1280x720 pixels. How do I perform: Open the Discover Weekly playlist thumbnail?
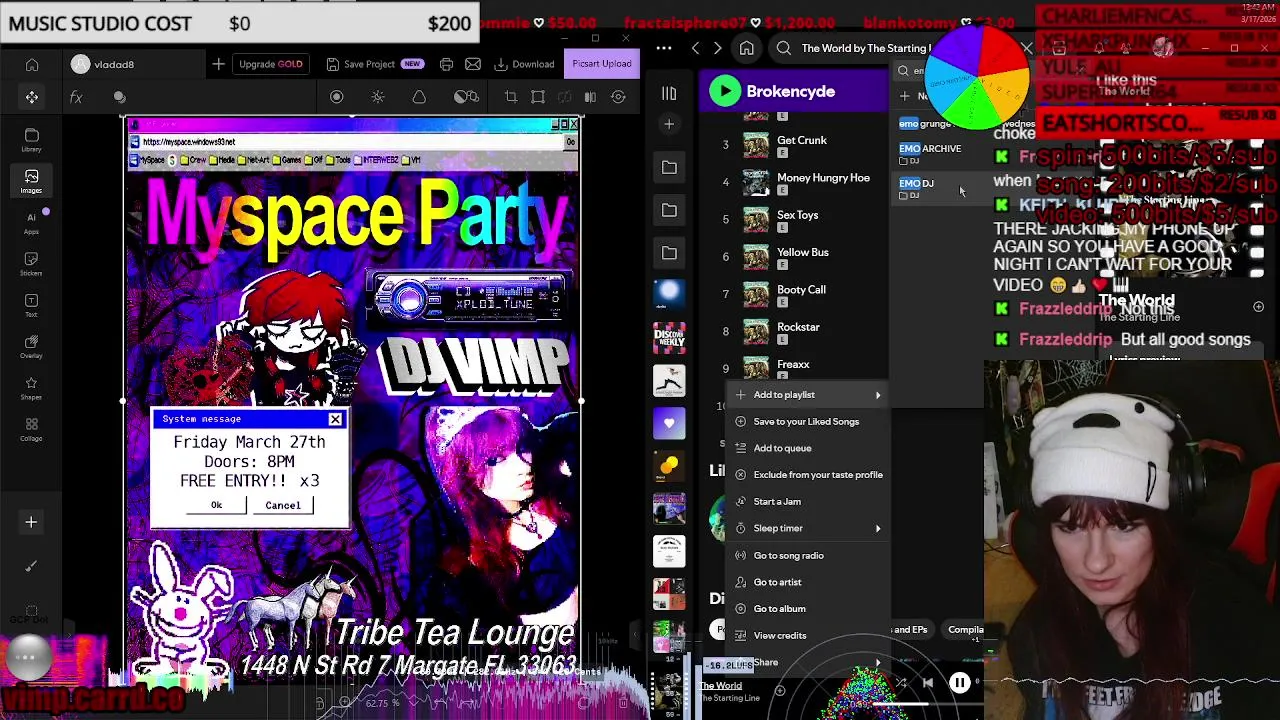pos(669,338)
